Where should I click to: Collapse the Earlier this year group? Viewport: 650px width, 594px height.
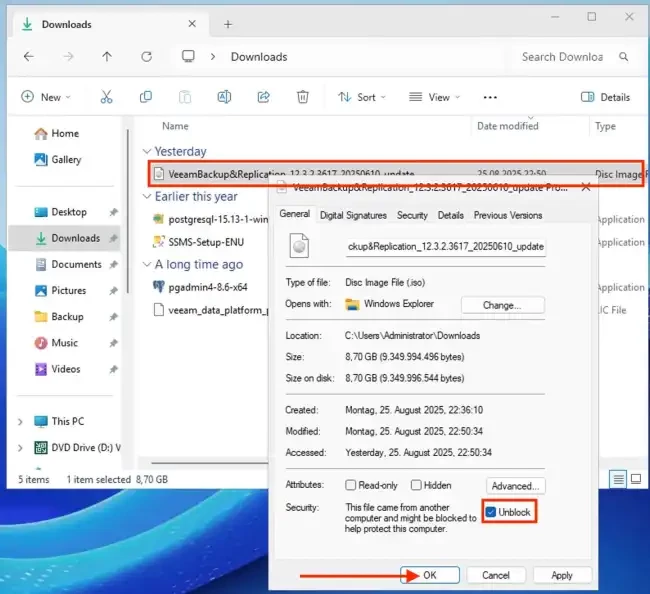(146, 196)
